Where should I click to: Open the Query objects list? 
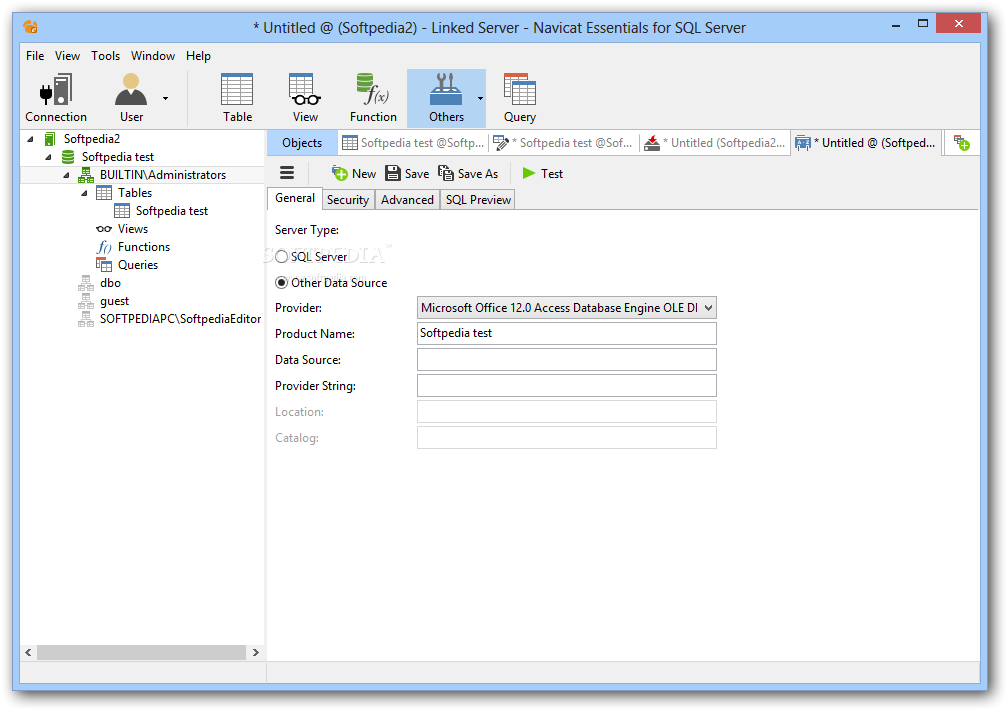[519, 98]
